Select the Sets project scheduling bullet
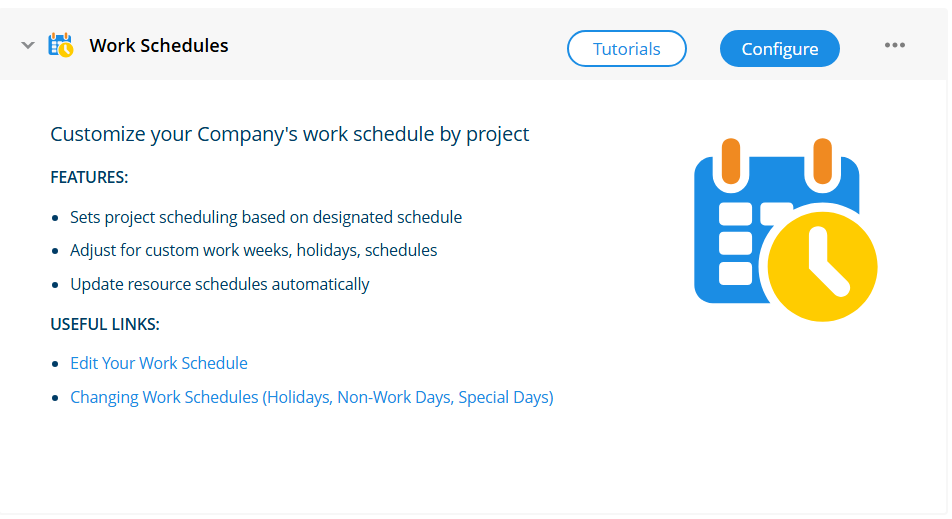Image resolution: width=952 pixels, height=519 pixels. (x=266, y=217)
